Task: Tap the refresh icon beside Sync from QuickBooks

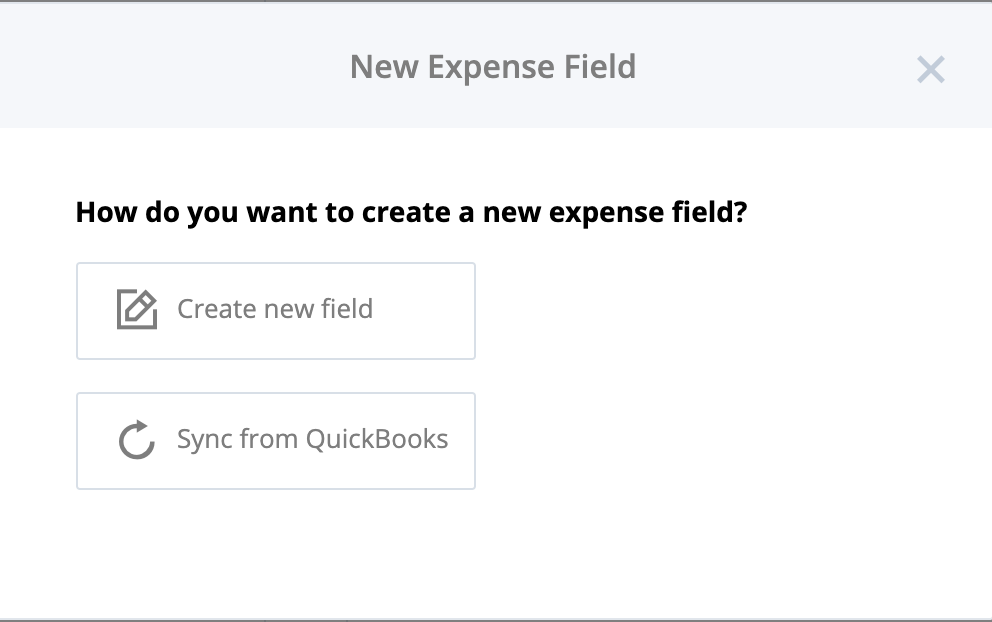Action: pyautogui.click(x=137, y=439)
